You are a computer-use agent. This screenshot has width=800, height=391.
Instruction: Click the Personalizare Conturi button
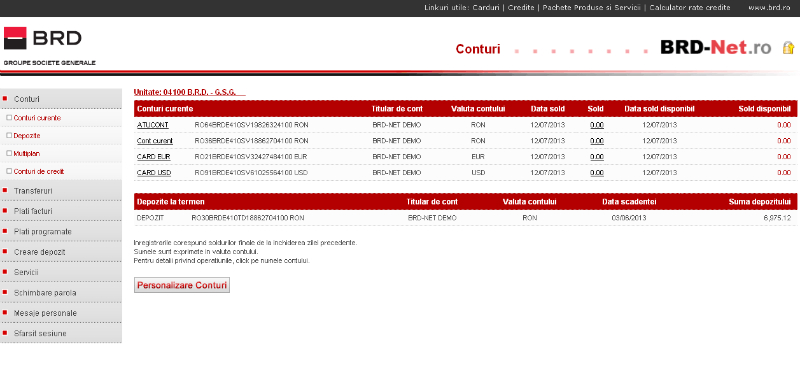(182, 285)
